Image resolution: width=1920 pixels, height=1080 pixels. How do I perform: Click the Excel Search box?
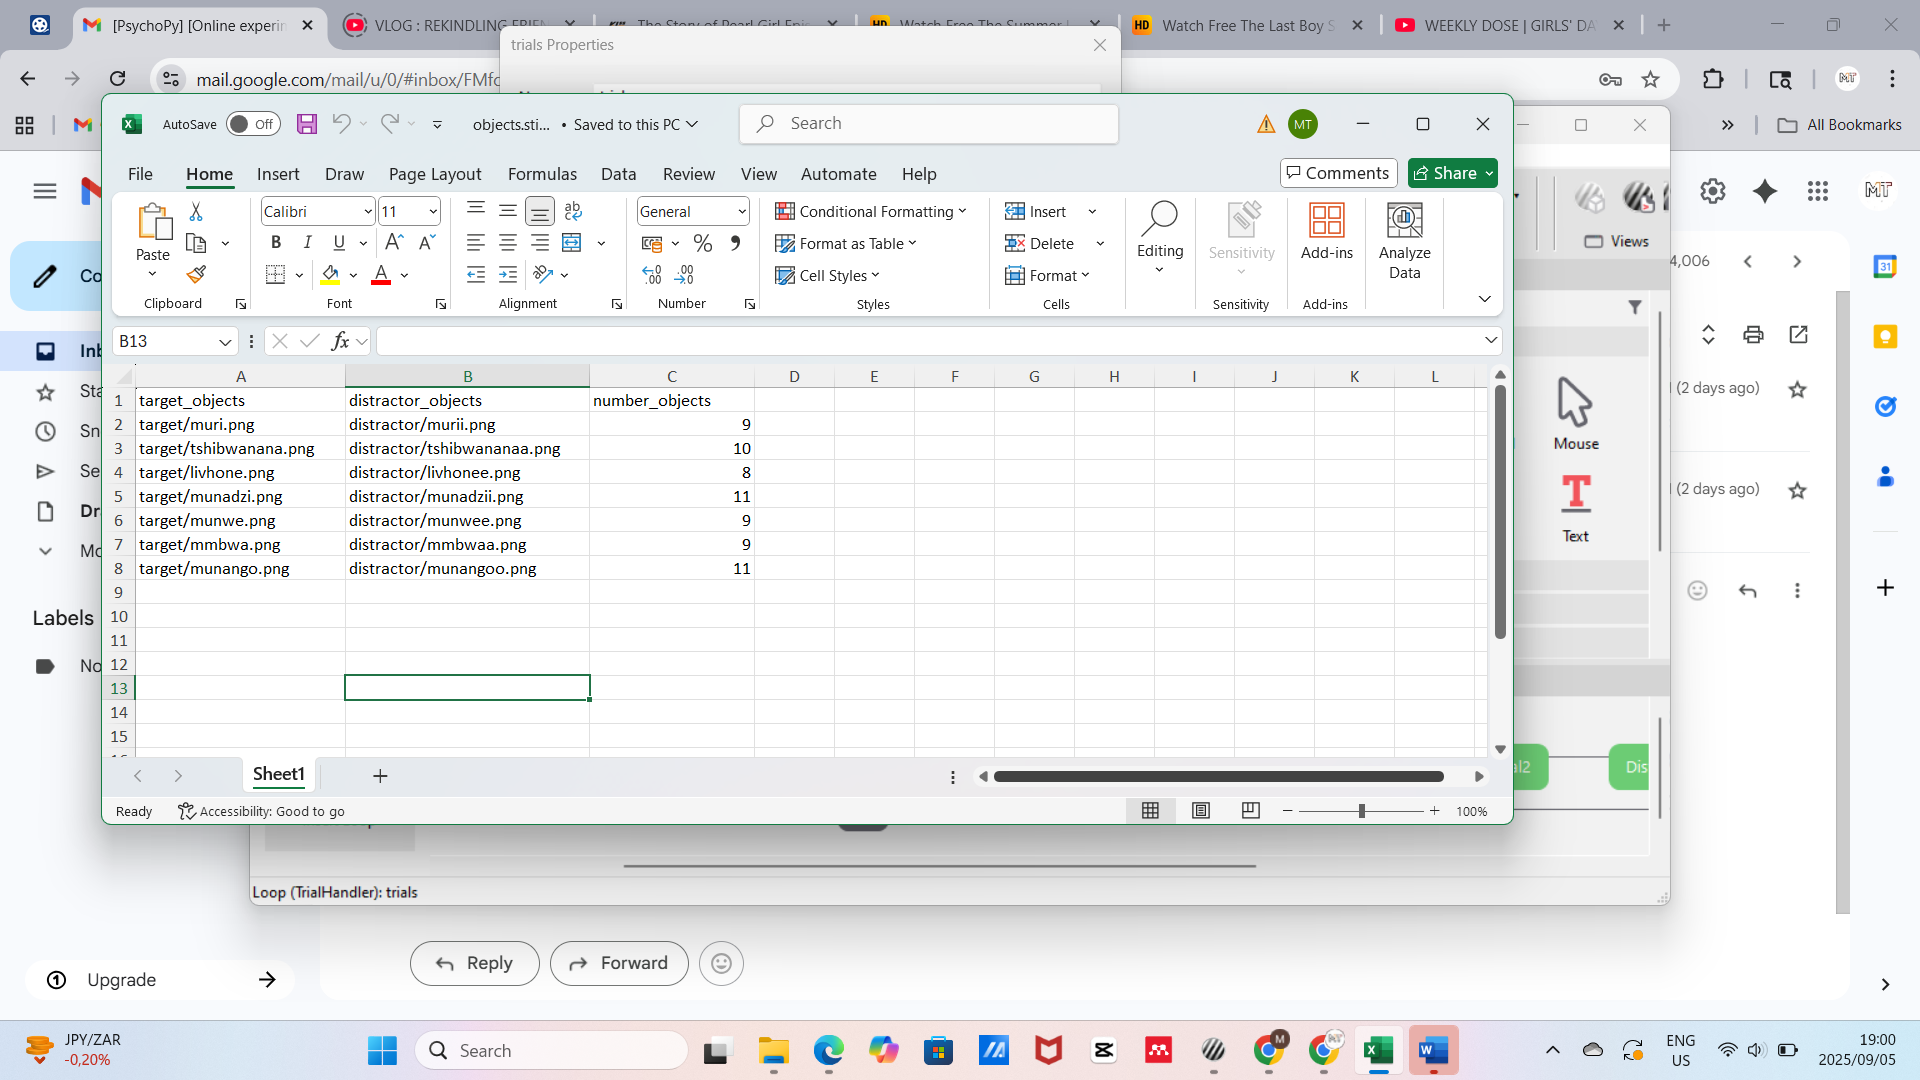pos(929,124)
